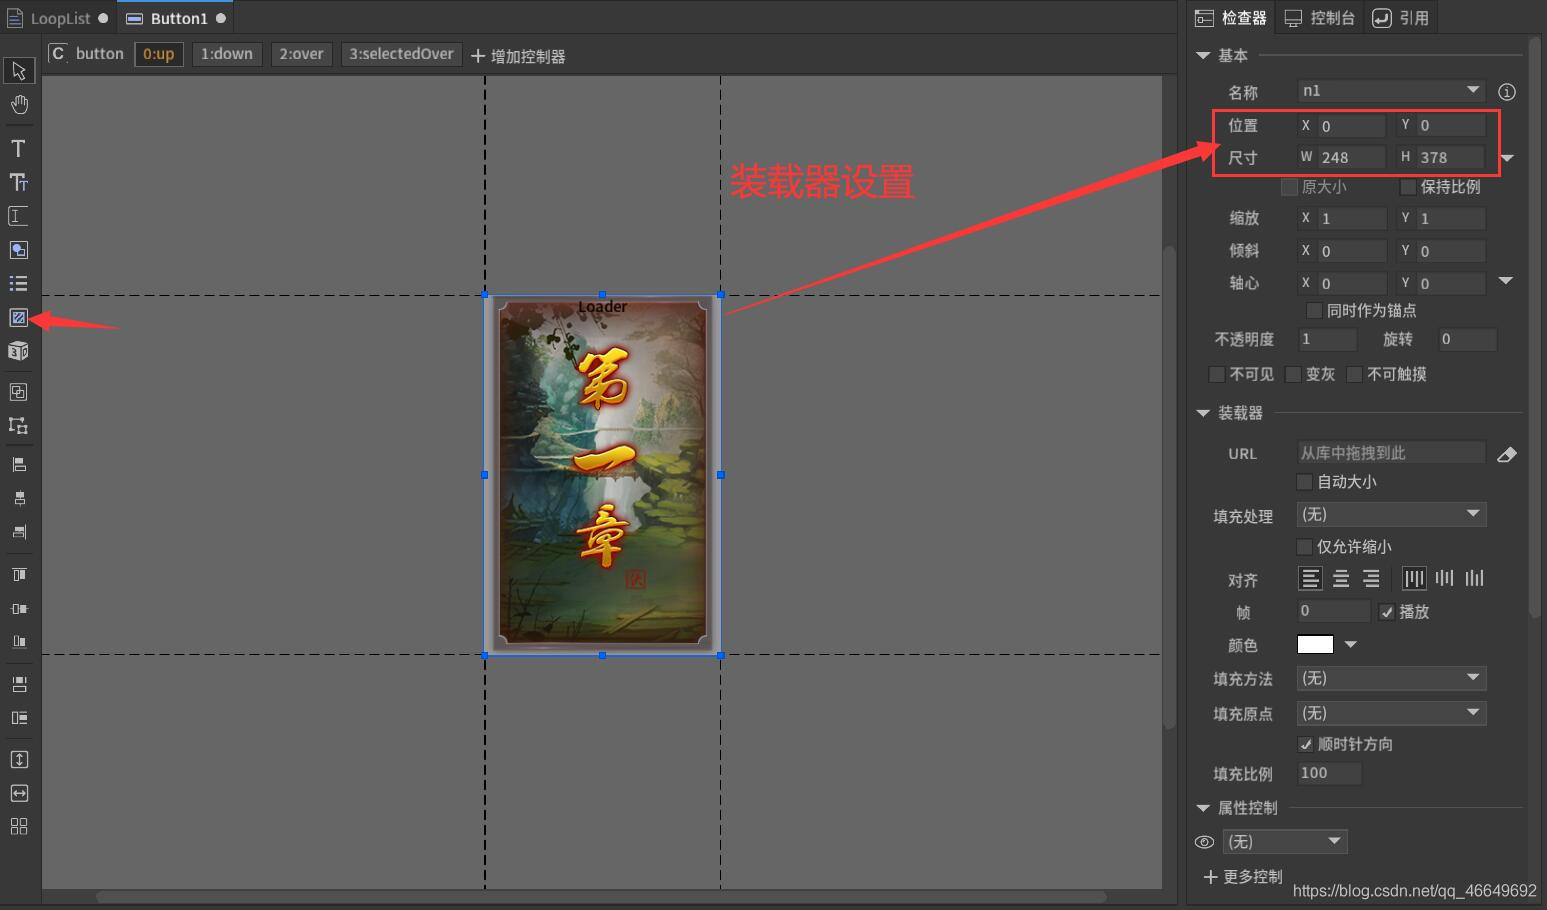Select the Loader tool icon

point(18,318)
